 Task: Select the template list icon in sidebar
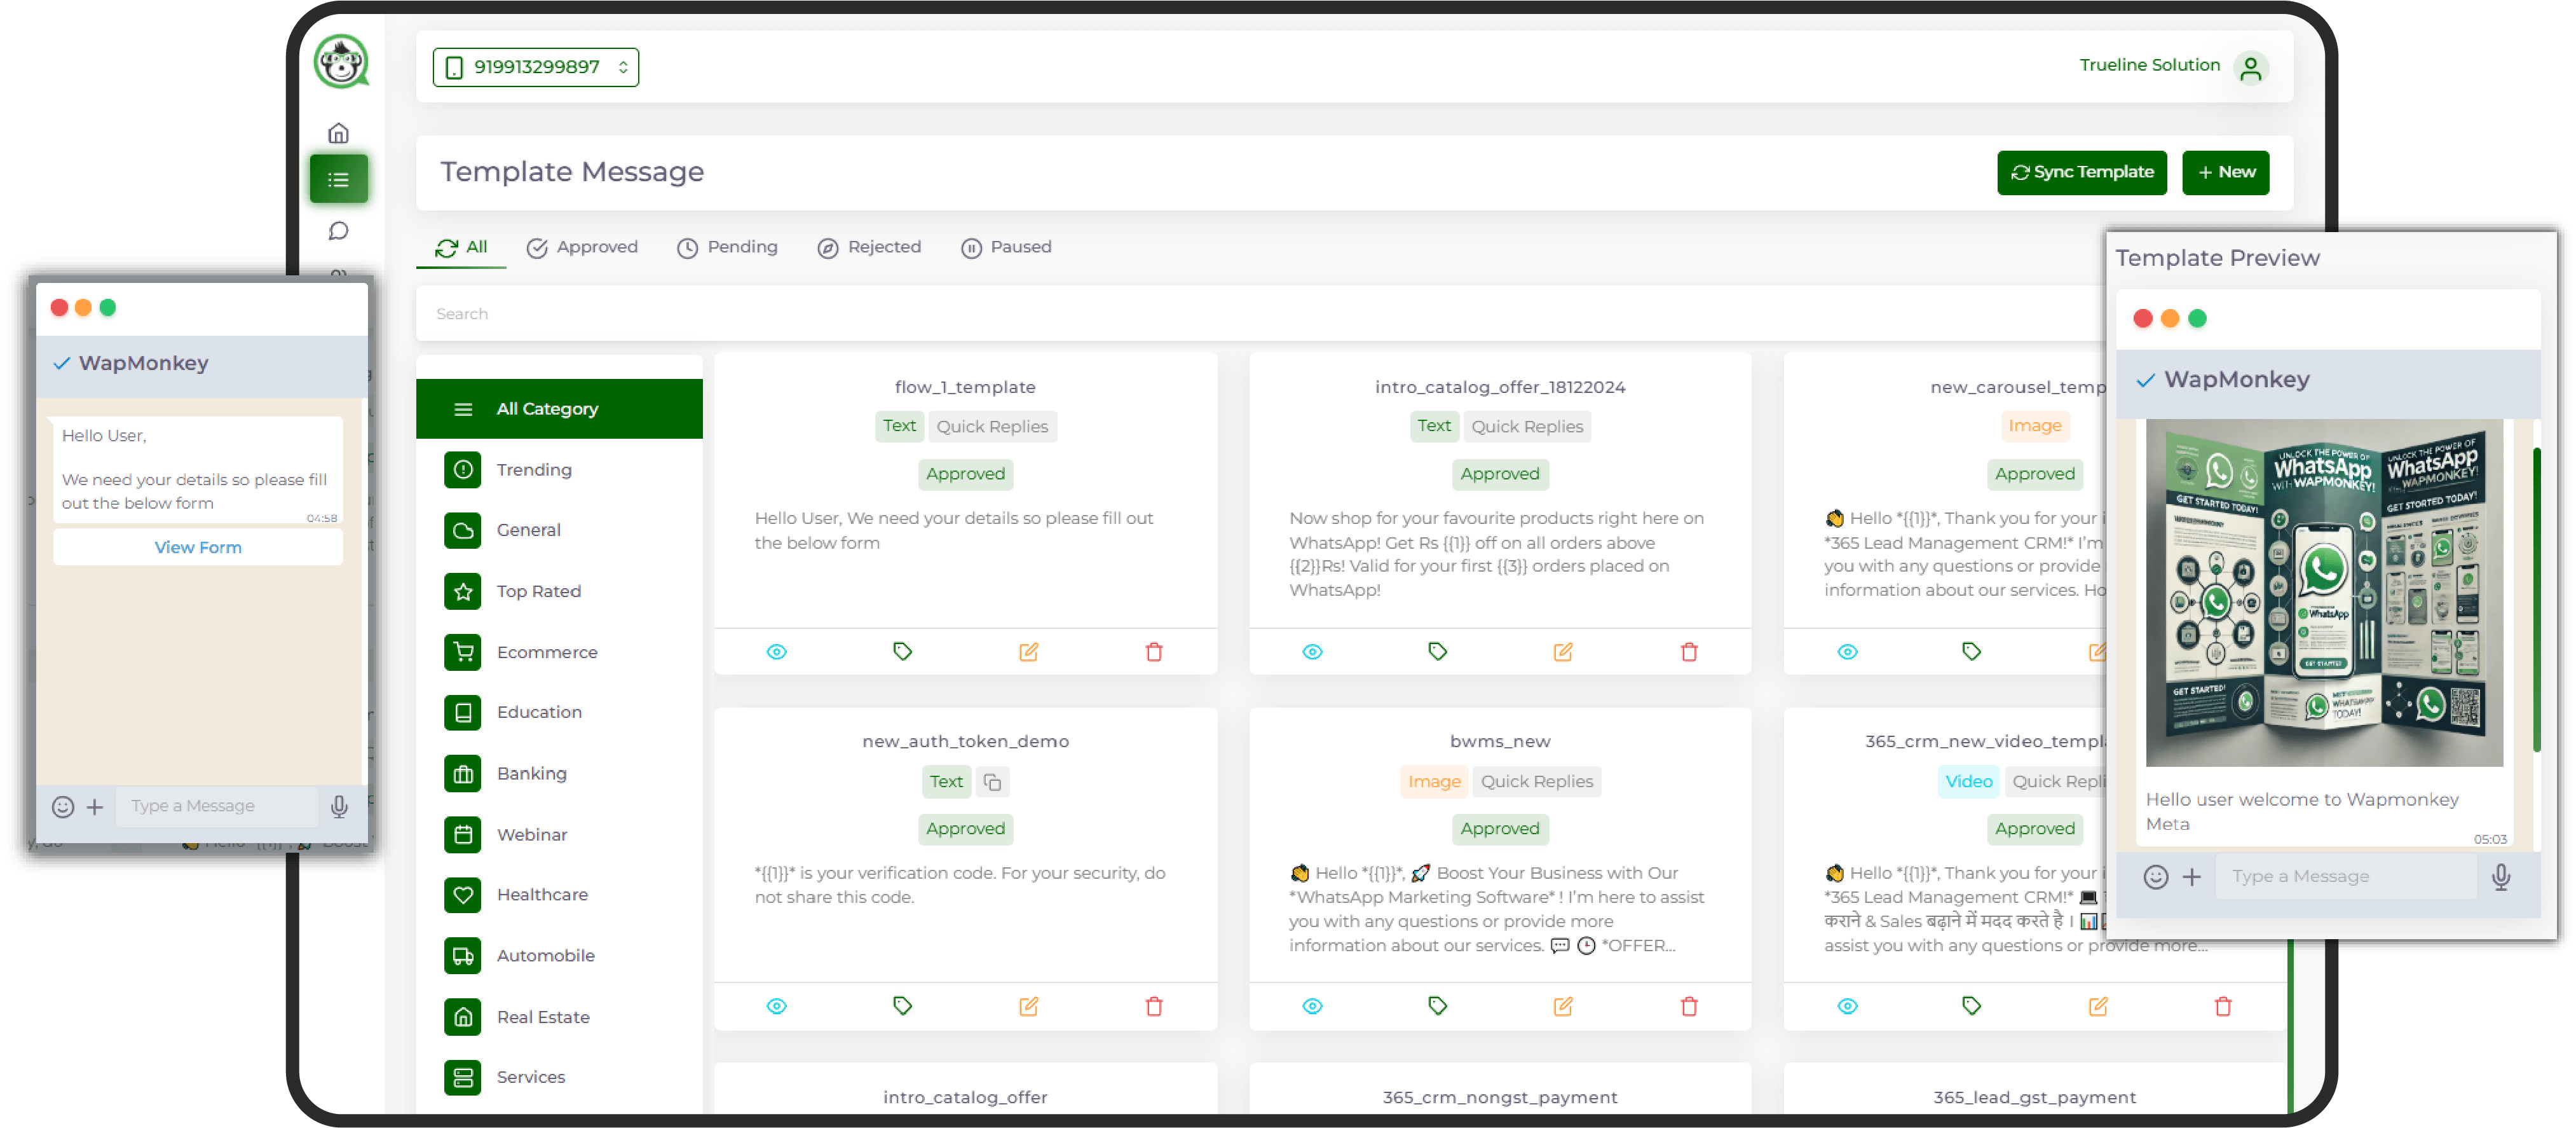click(339, 179)
